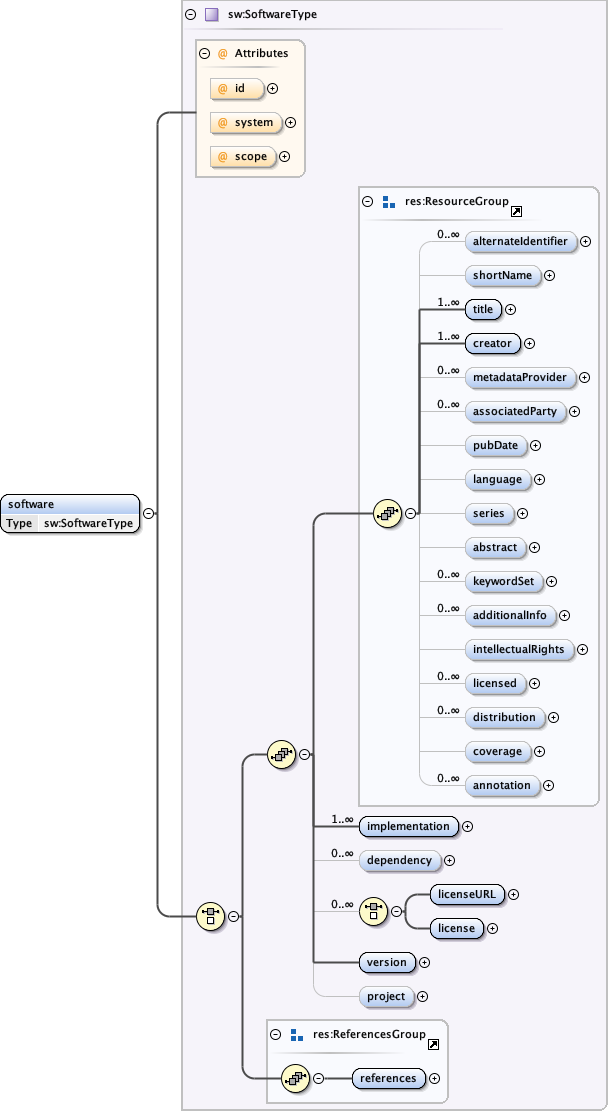The image size is (610, 1113).
Task: Click the choice compositor icon beside licenseURL
Action: coord(374,911)
